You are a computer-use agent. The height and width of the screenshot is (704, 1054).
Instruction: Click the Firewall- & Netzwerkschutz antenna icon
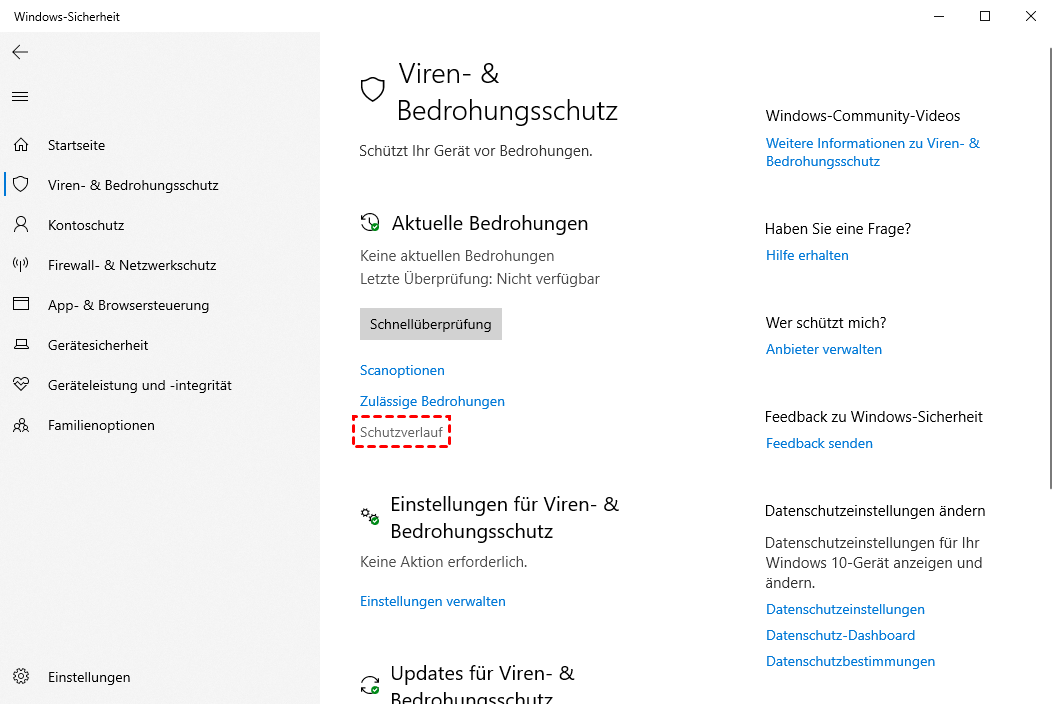coord(21,265)
